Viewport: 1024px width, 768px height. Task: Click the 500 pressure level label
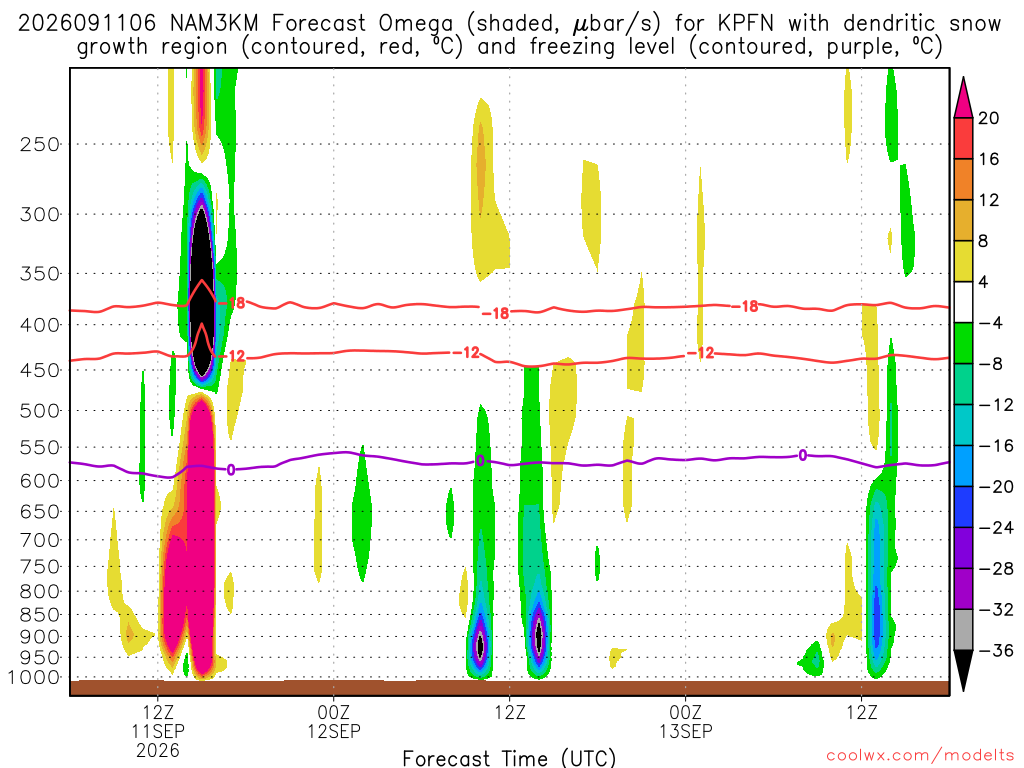coord(40,411)
